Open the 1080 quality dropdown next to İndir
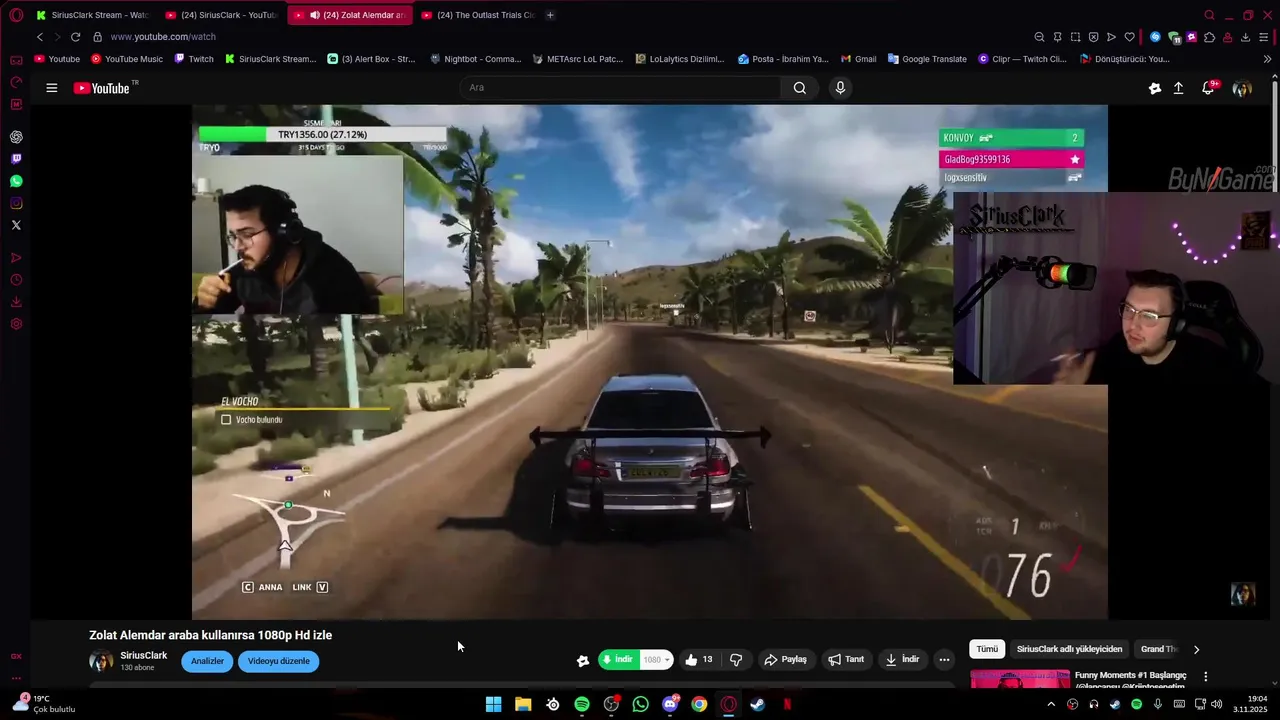Image resolution: width=1280 pixels, height=720 pixels. [656, 660]
